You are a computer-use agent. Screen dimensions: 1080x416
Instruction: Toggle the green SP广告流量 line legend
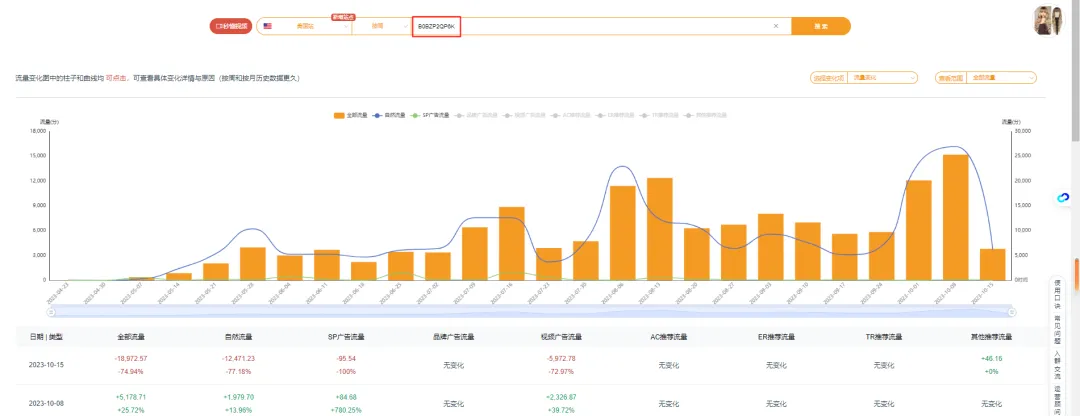click(x=430, y=115)
